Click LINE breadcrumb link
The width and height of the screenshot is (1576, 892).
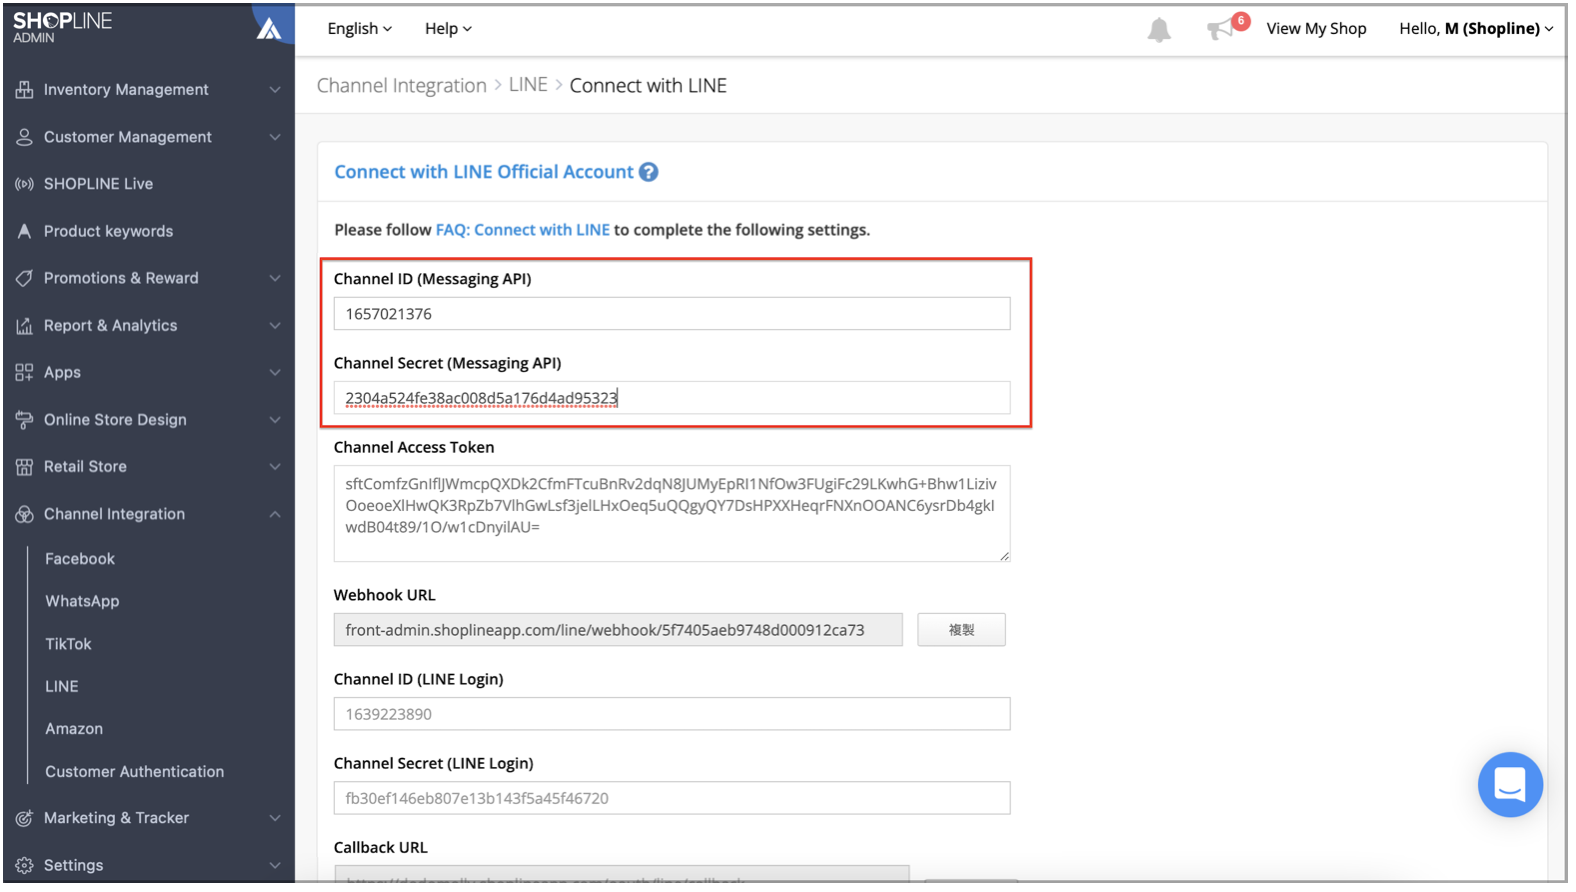point(528,86)
